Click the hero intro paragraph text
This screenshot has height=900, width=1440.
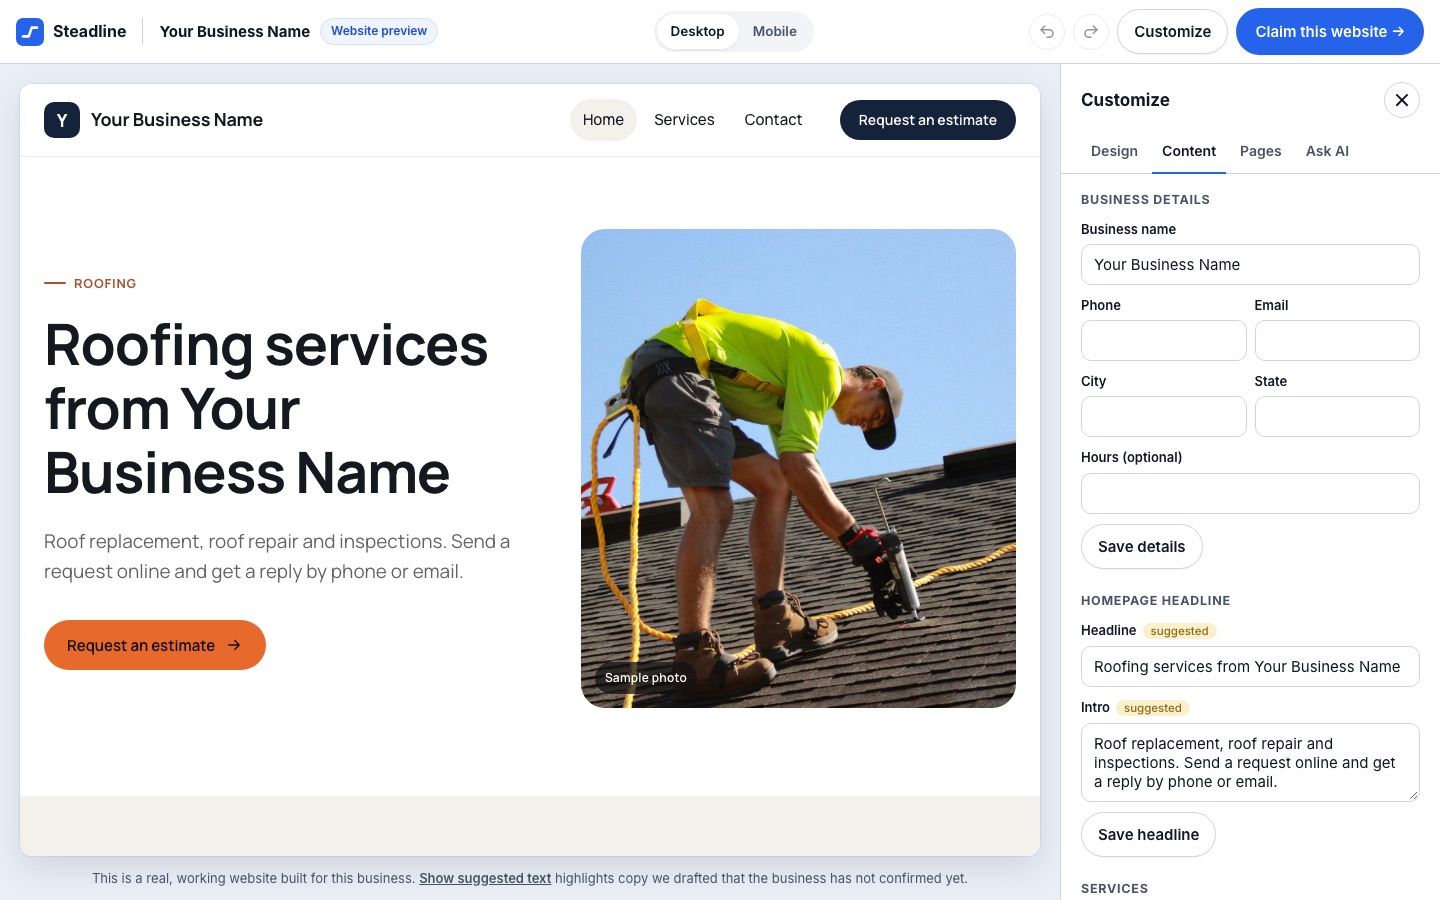[277, 556]
